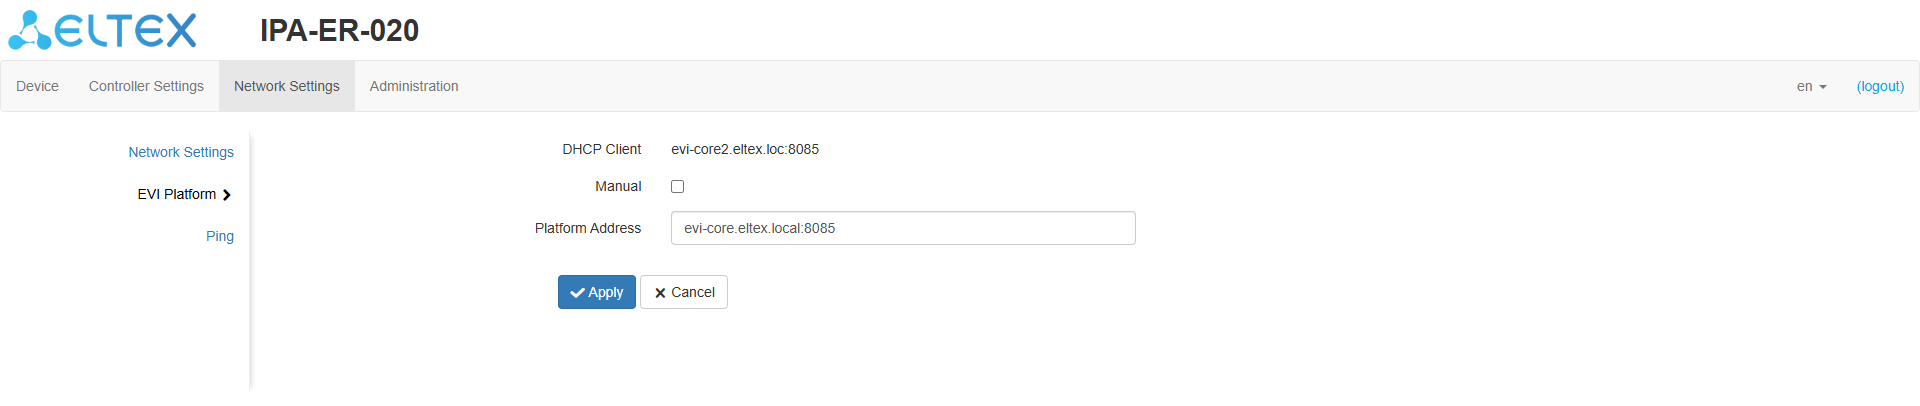Click the logout link
Screen dimensions: 1920x406
(x=1880, y=87)
